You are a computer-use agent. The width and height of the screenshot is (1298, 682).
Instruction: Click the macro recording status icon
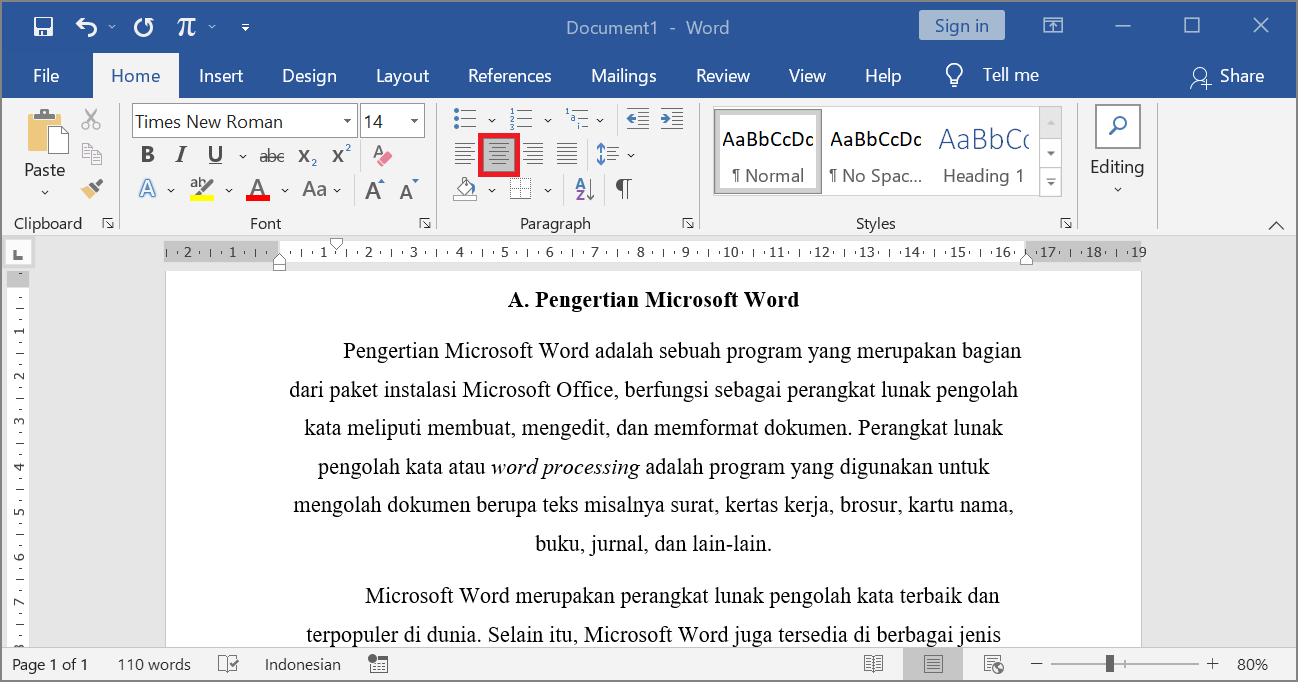pyautogui.click(x=378, y=664)
